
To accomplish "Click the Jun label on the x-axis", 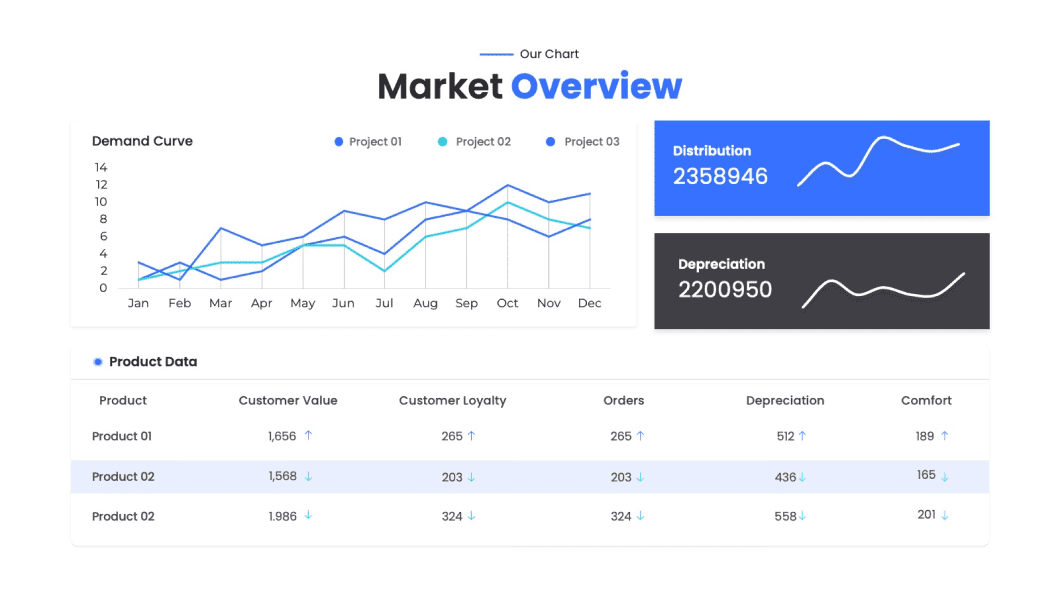I will pos(343,303).
